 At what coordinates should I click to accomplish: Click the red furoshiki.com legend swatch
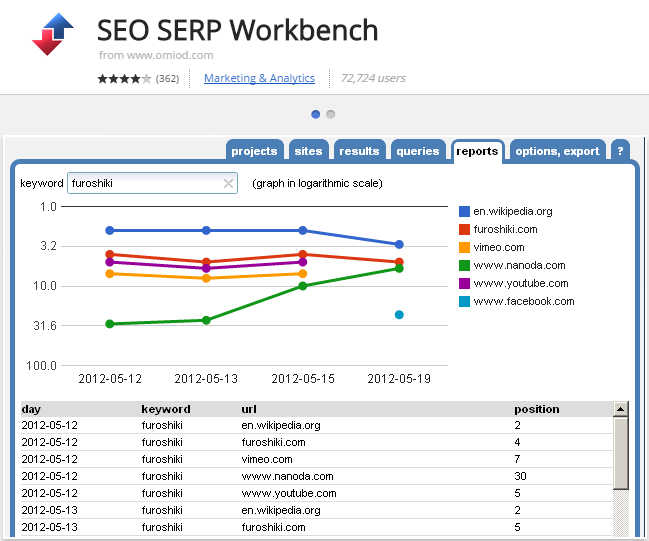tap(464, 229)
